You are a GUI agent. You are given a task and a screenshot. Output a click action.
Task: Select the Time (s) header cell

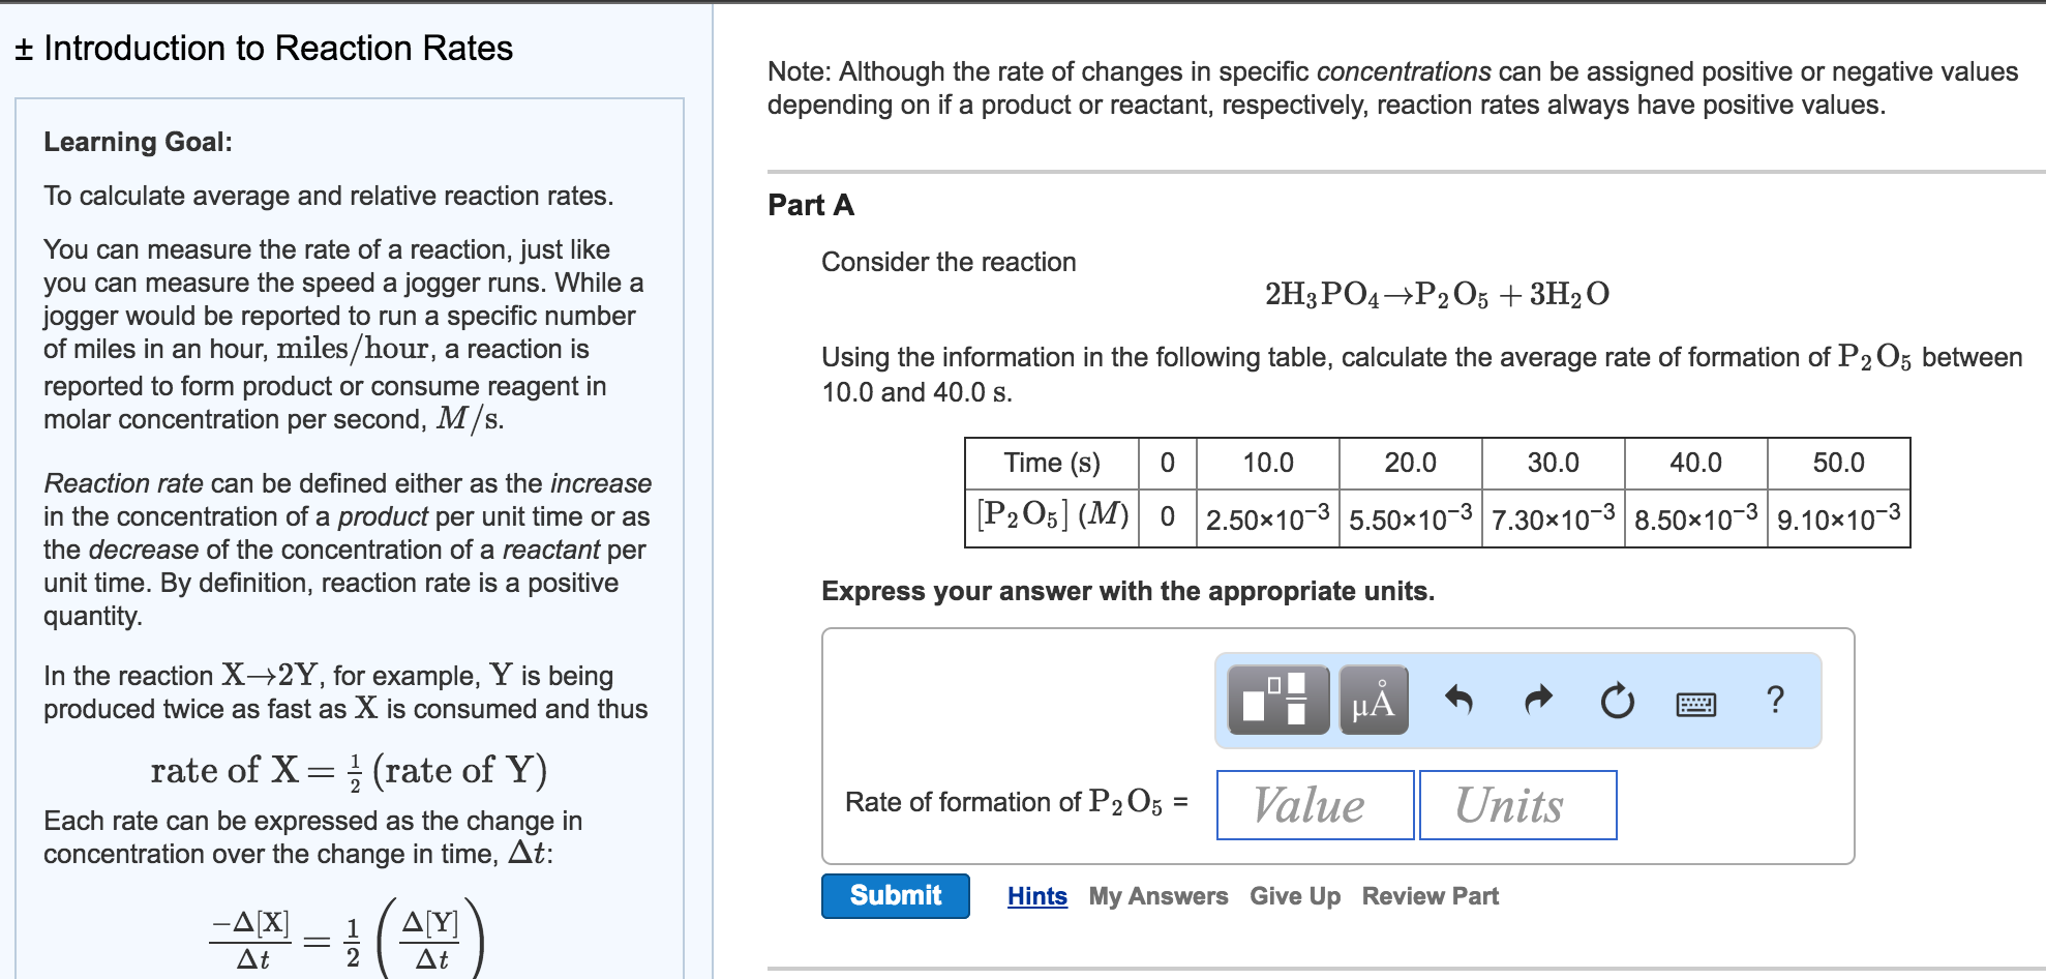pyautogui.click(x=1052, y=462)
